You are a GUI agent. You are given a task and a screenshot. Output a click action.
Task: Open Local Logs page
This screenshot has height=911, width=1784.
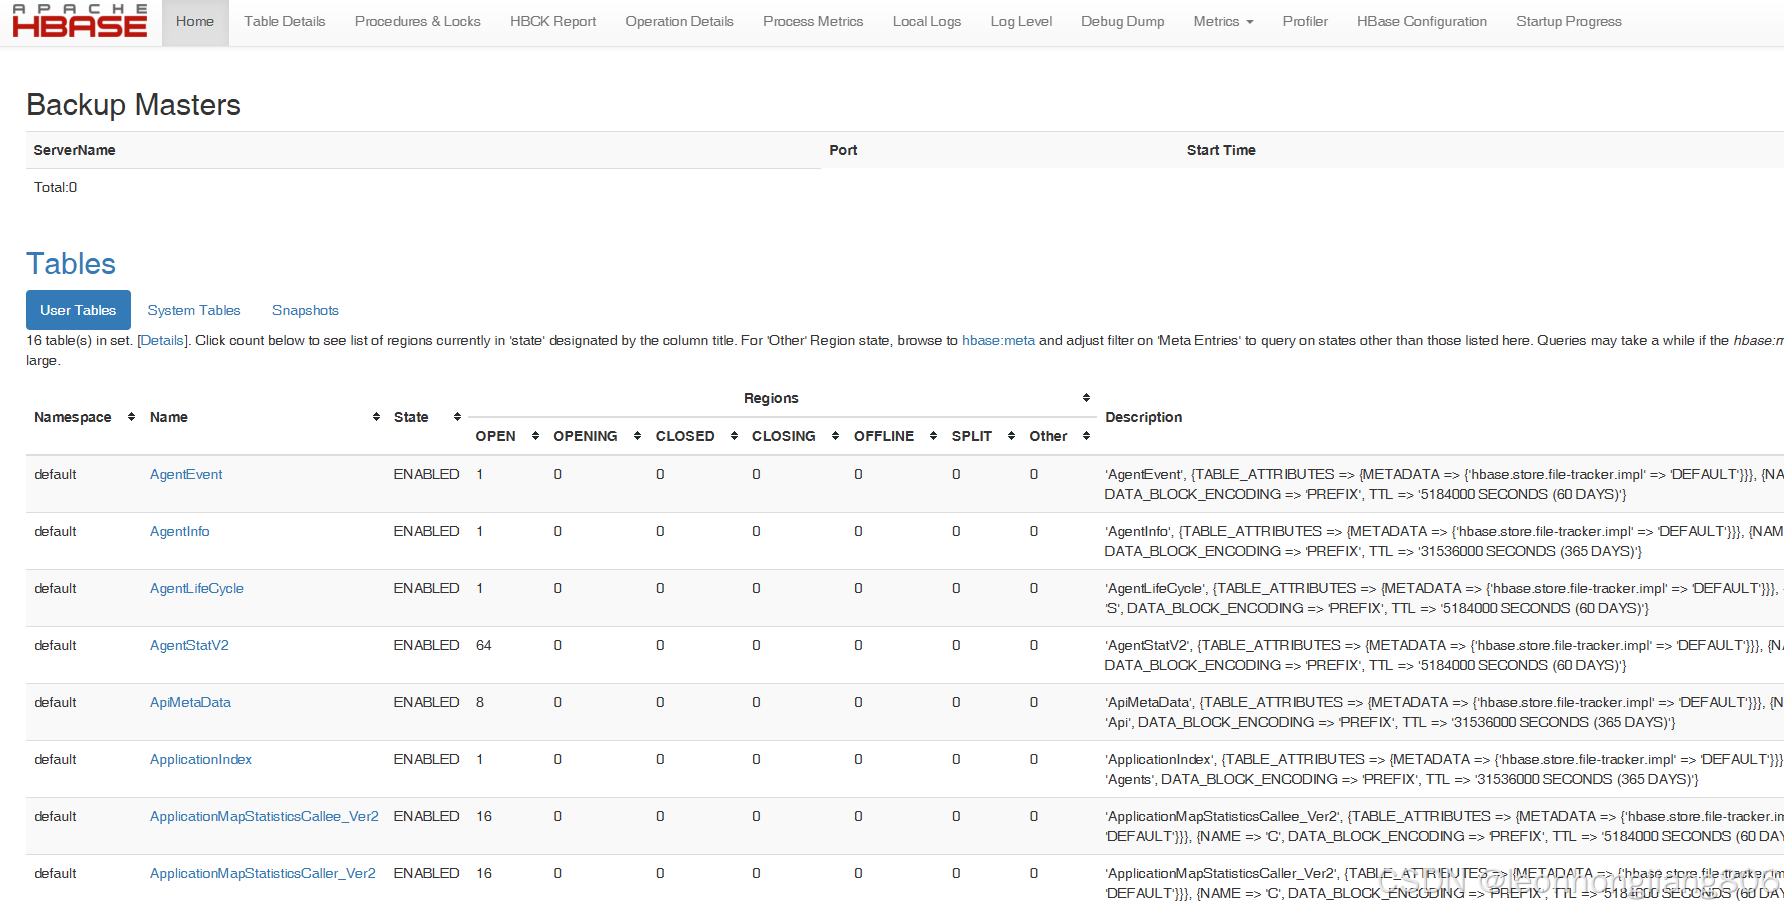coord(927,21)
